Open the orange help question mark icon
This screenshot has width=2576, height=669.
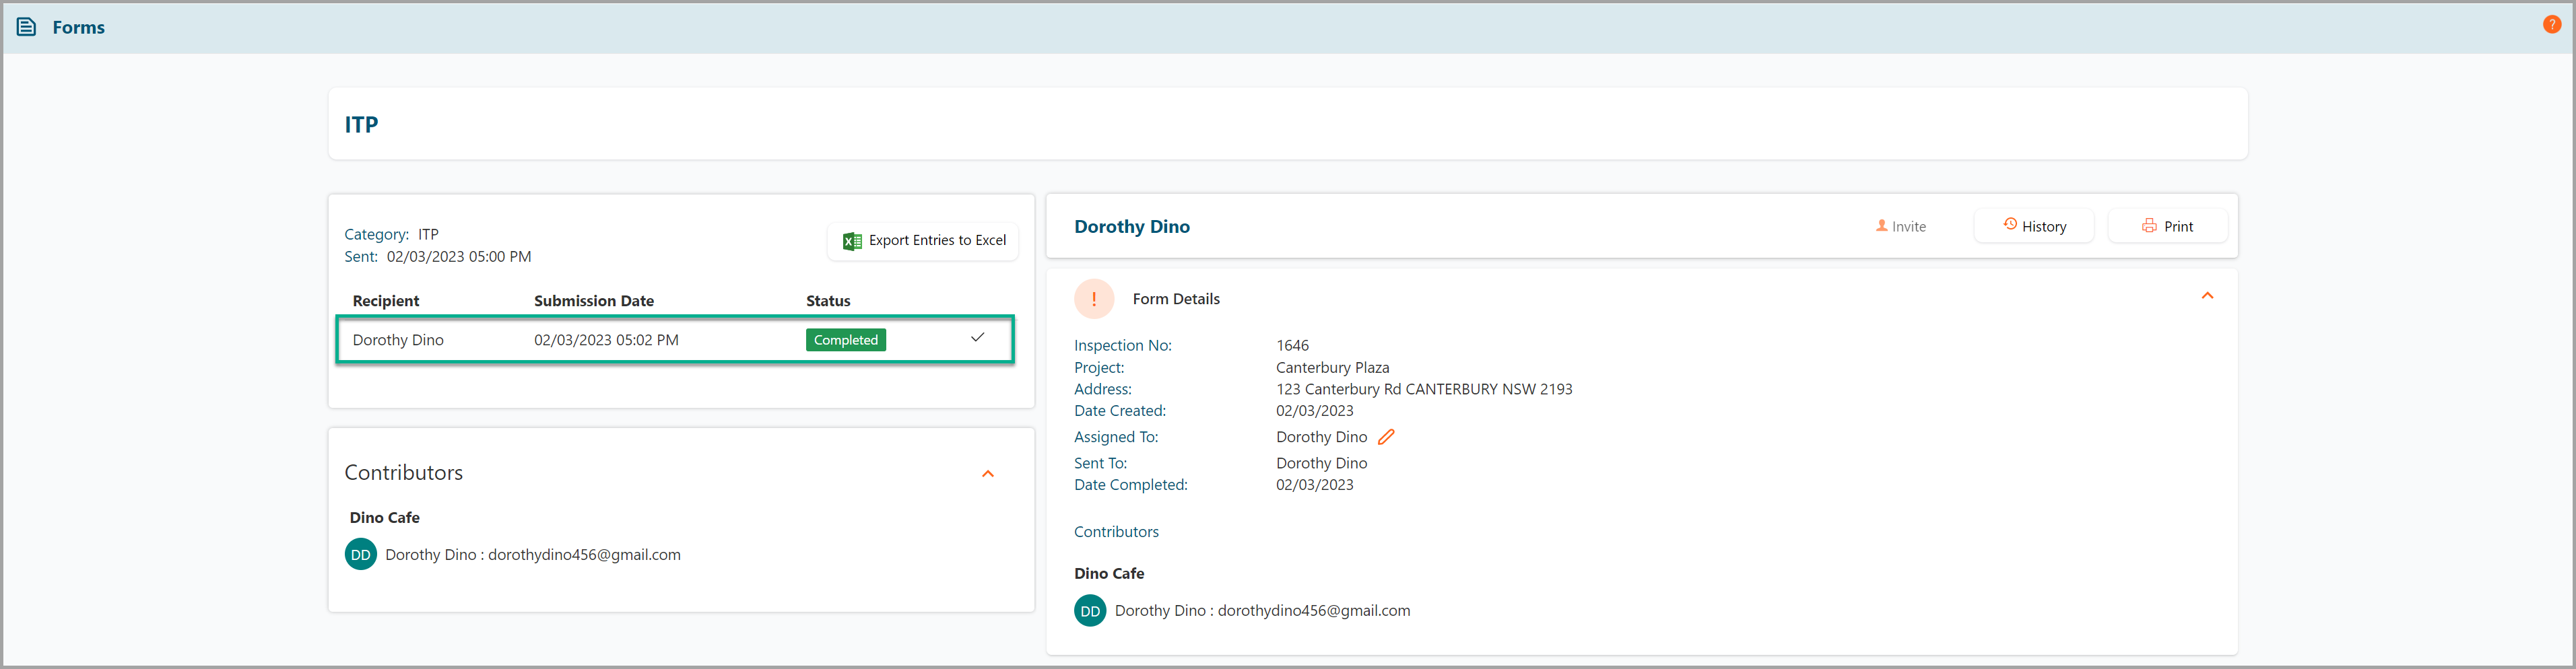(x=2551, y=25)
